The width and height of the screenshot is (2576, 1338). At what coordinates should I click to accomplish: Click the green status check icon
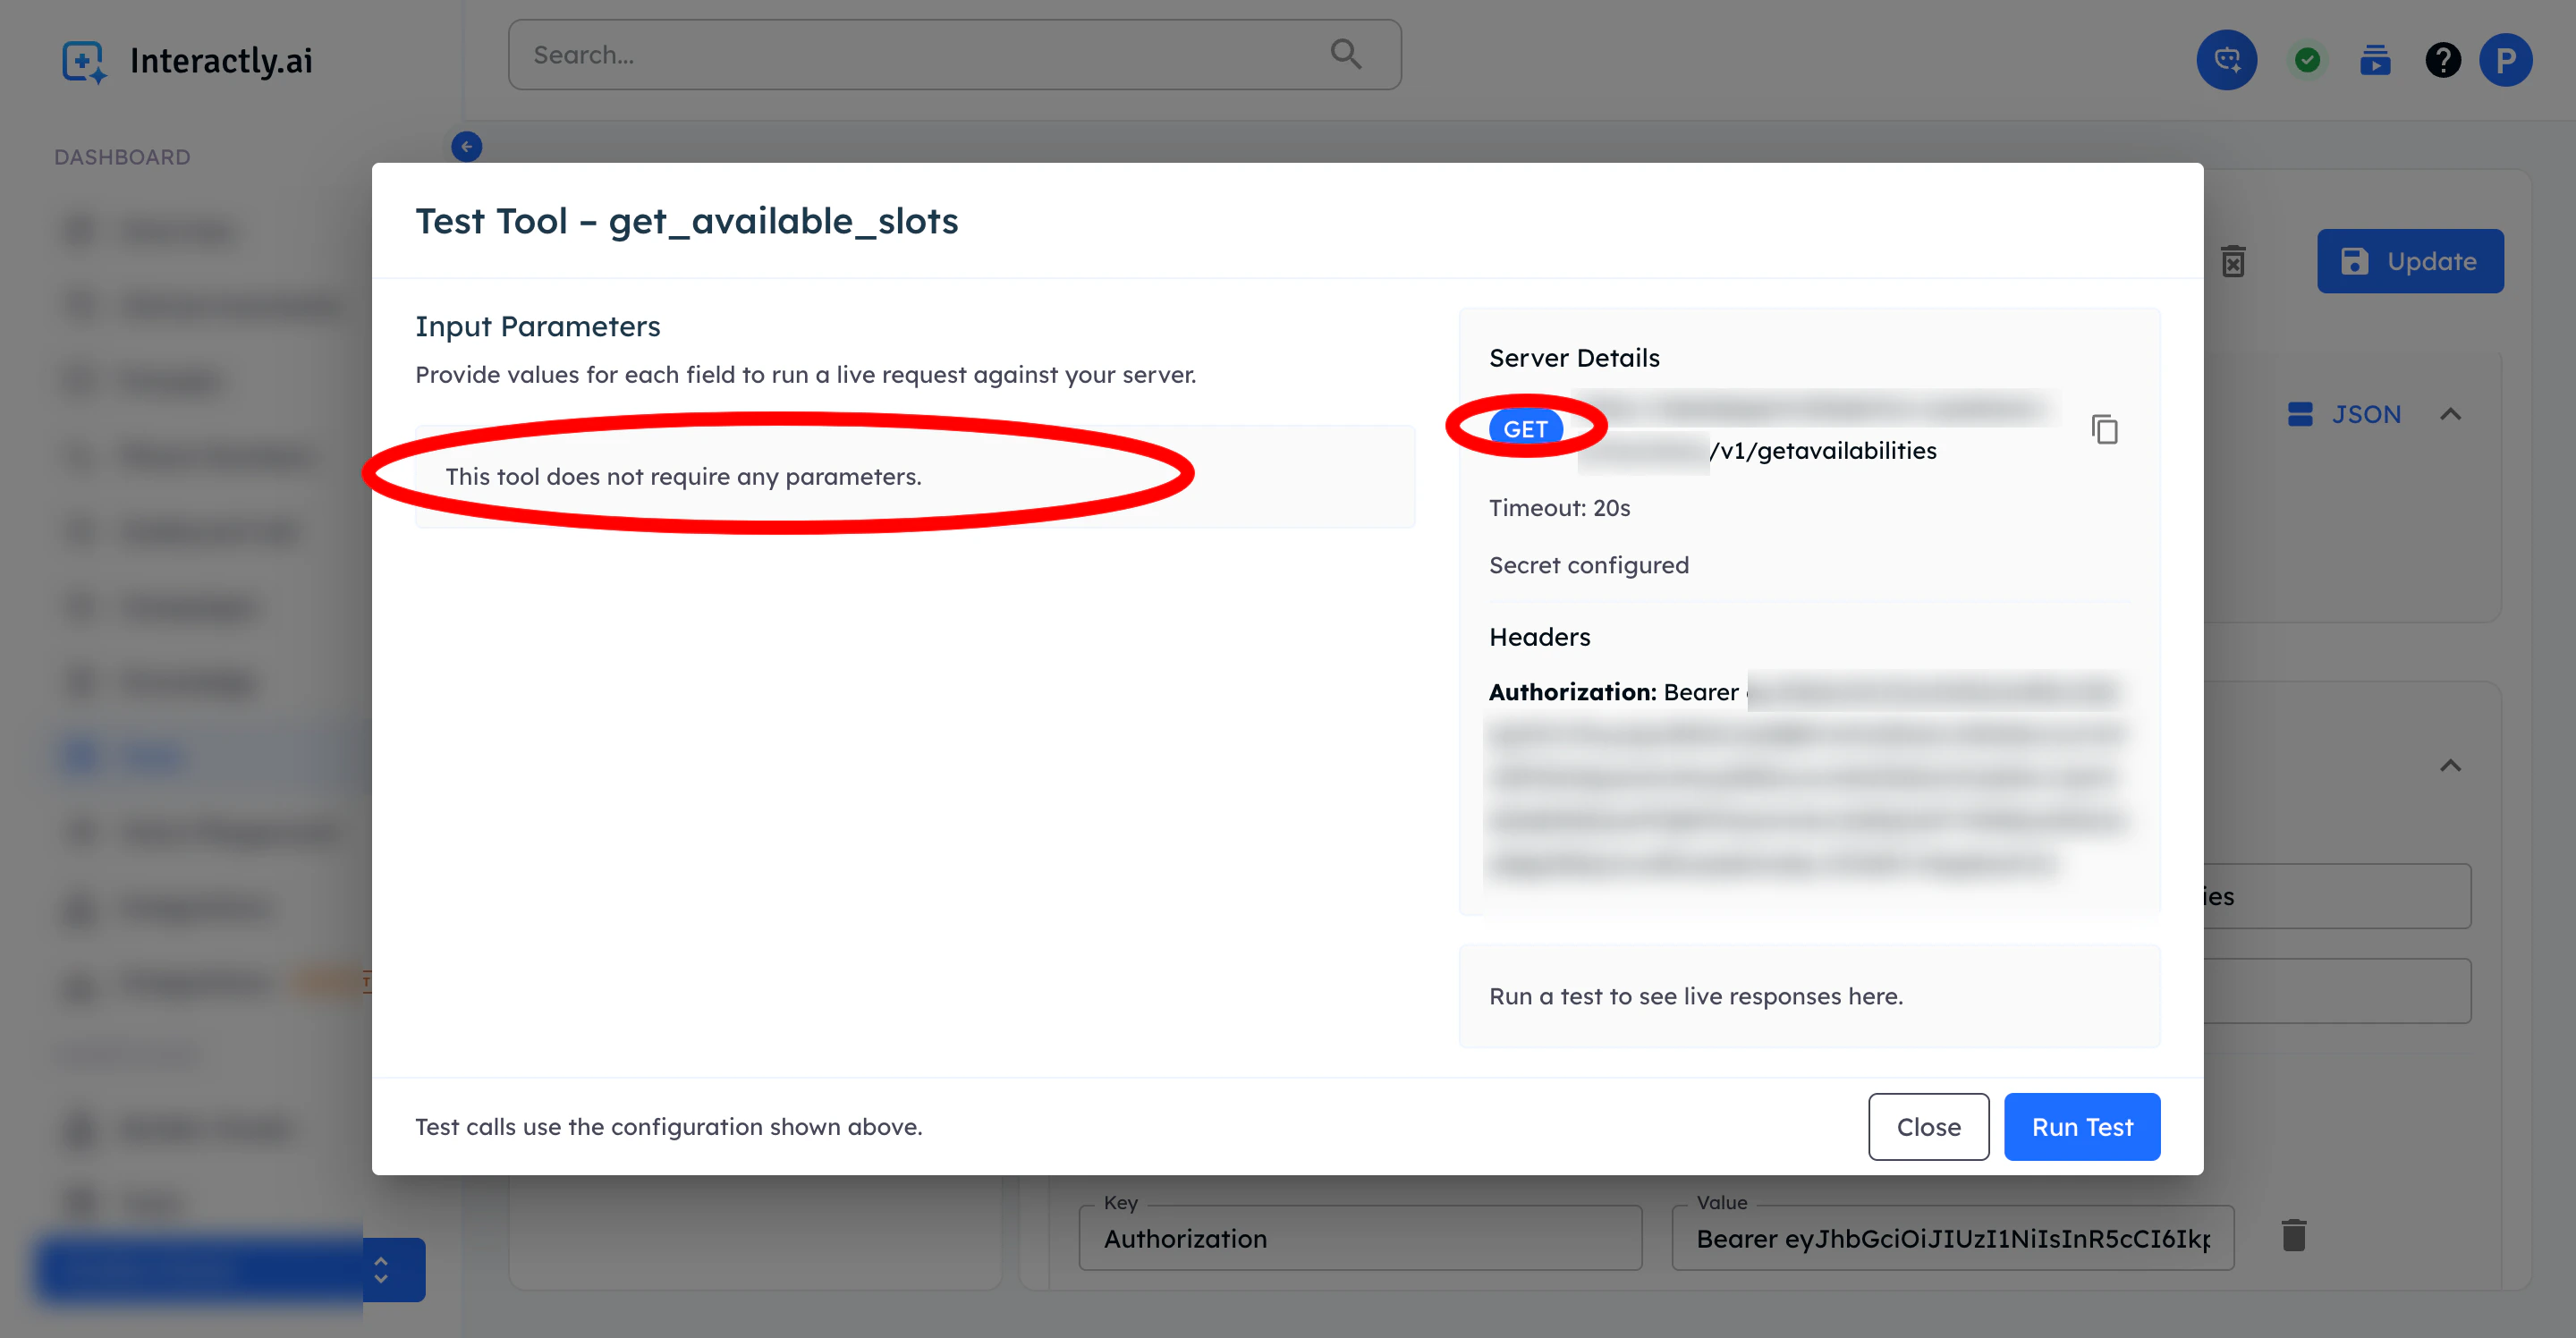tap(2307, 60)
